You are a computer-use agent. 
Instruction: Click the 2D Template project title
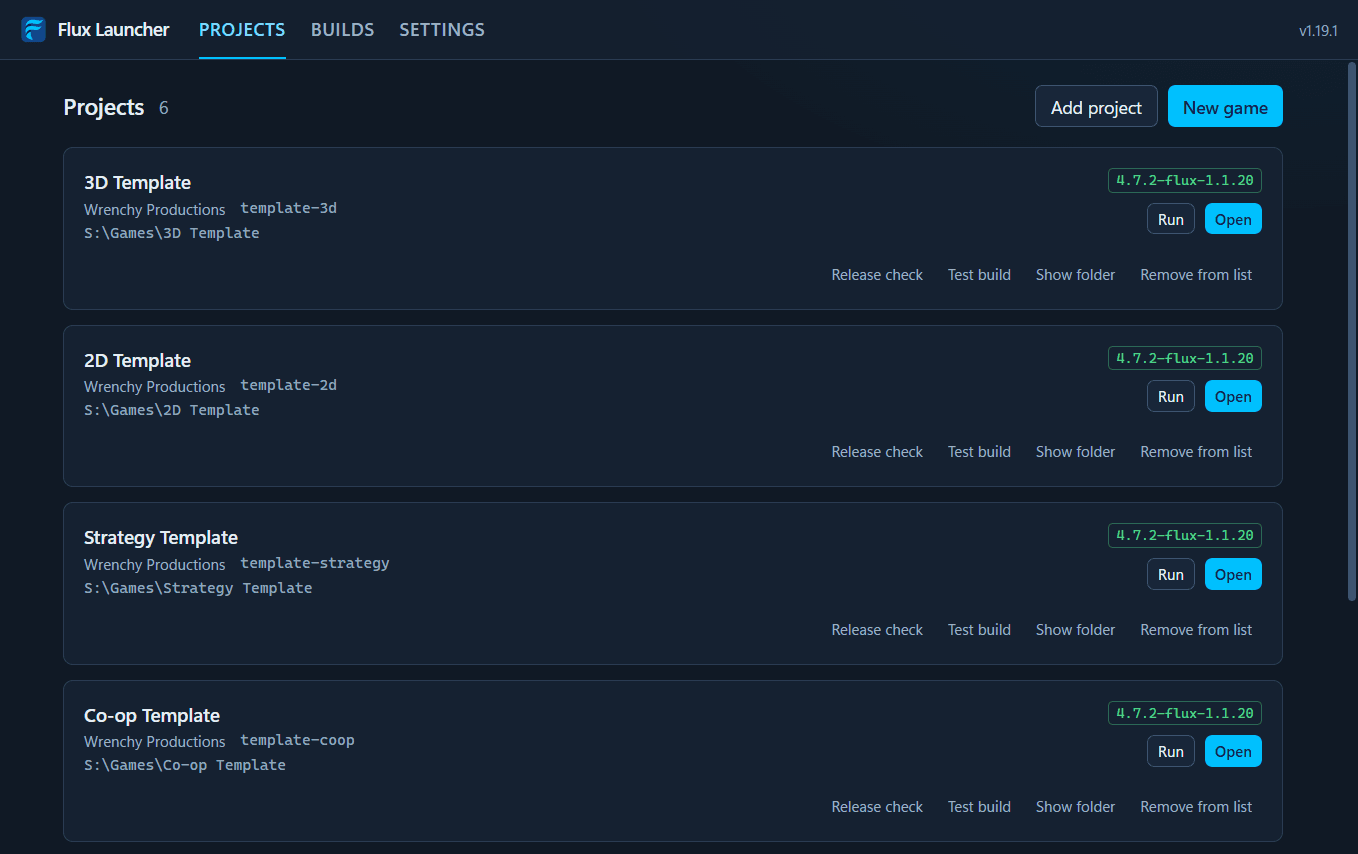pyautogui.click(x=137, y=361)
